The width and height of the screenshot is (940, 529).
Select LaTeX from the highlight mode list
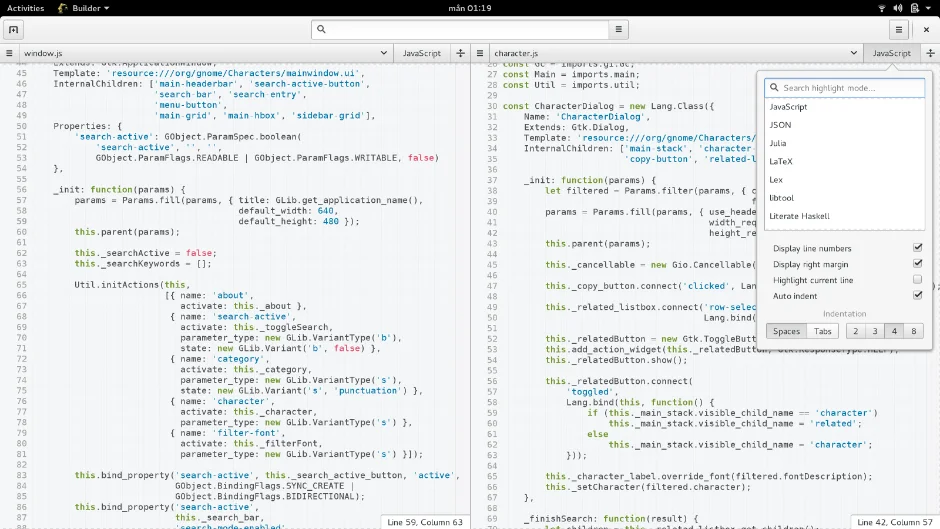pos(781,161)
